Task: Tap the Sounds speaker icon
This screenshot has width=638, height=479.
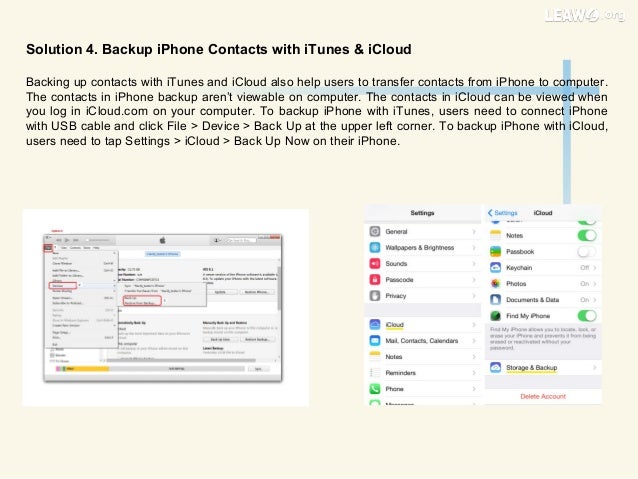Action: tap(375, 264)
